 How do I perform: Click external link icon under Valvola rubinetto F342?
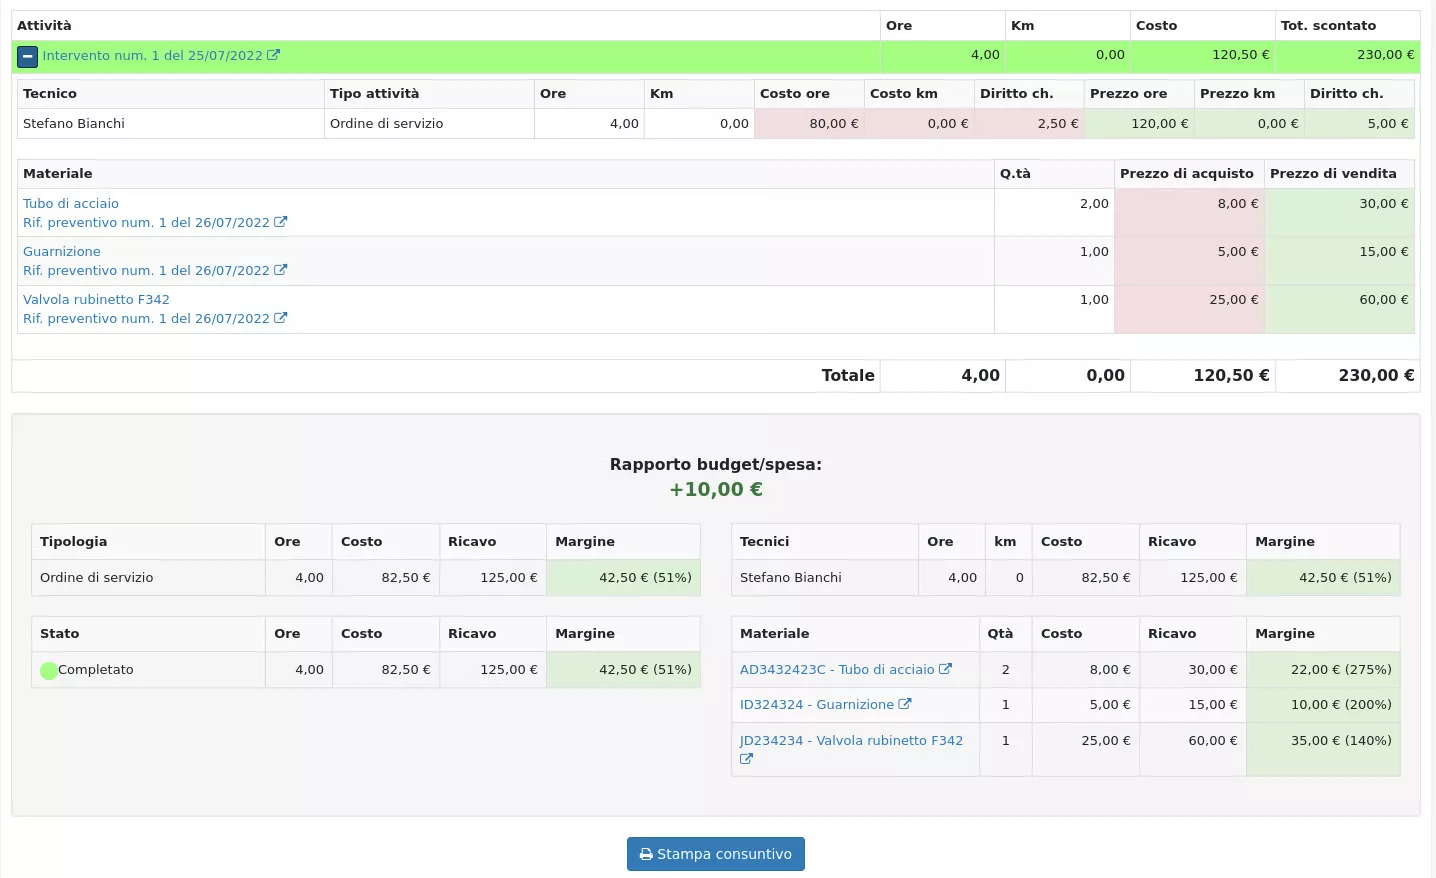tap(281, 318)
